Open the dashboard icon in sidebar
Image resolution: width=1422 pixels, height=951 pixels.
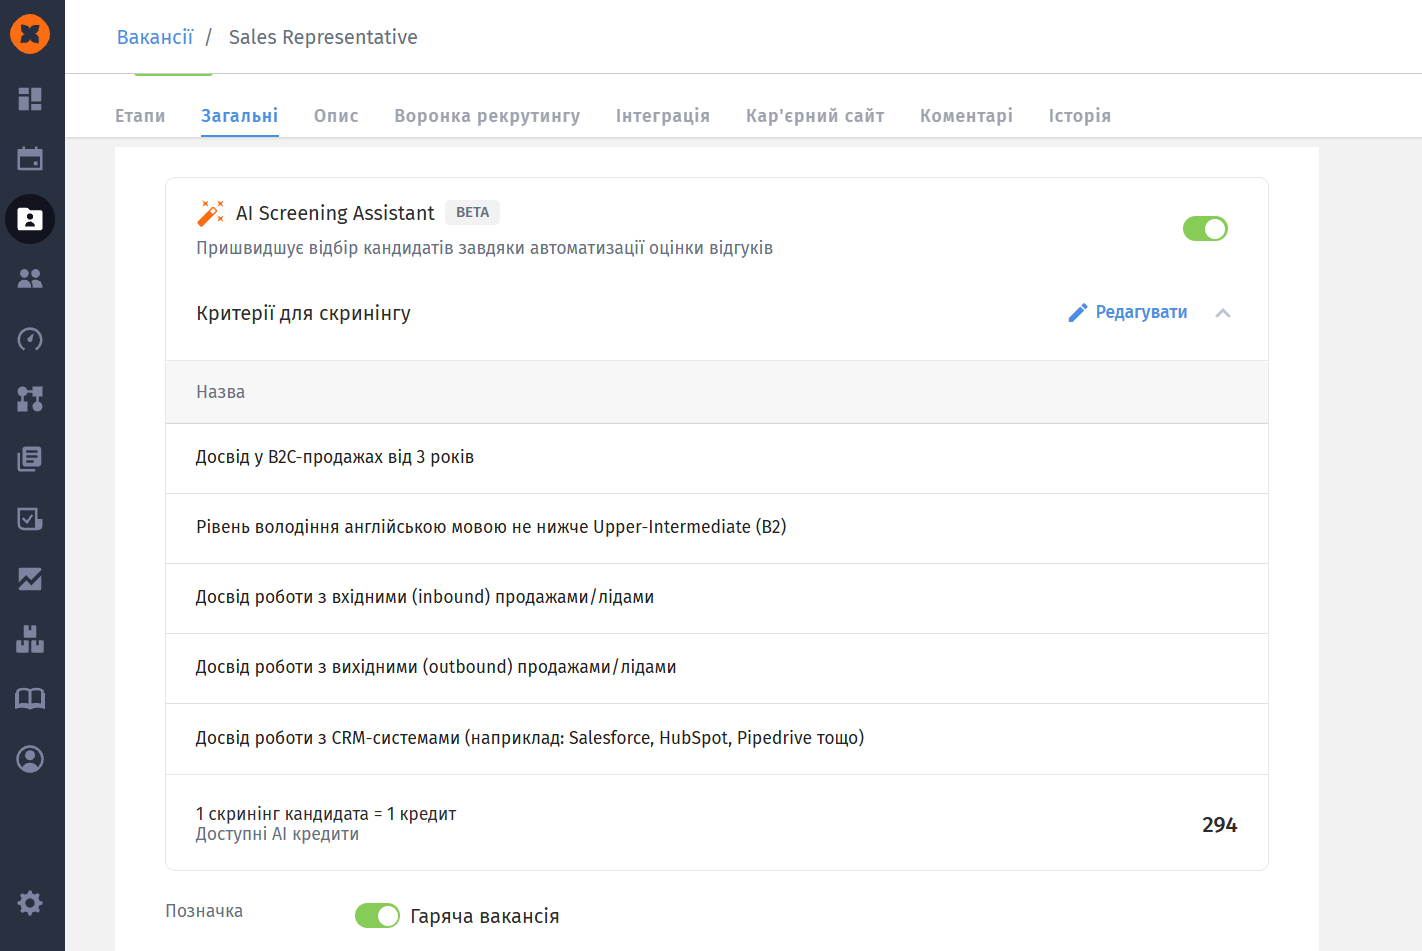click(30, 98)
